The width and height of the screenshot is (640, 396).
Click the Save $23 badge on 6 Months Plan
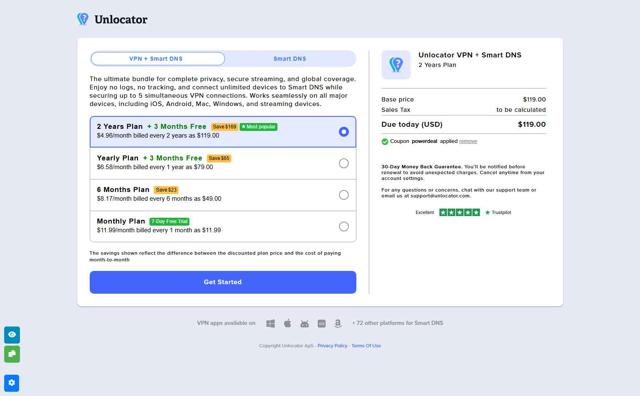[x=166, y=189]
